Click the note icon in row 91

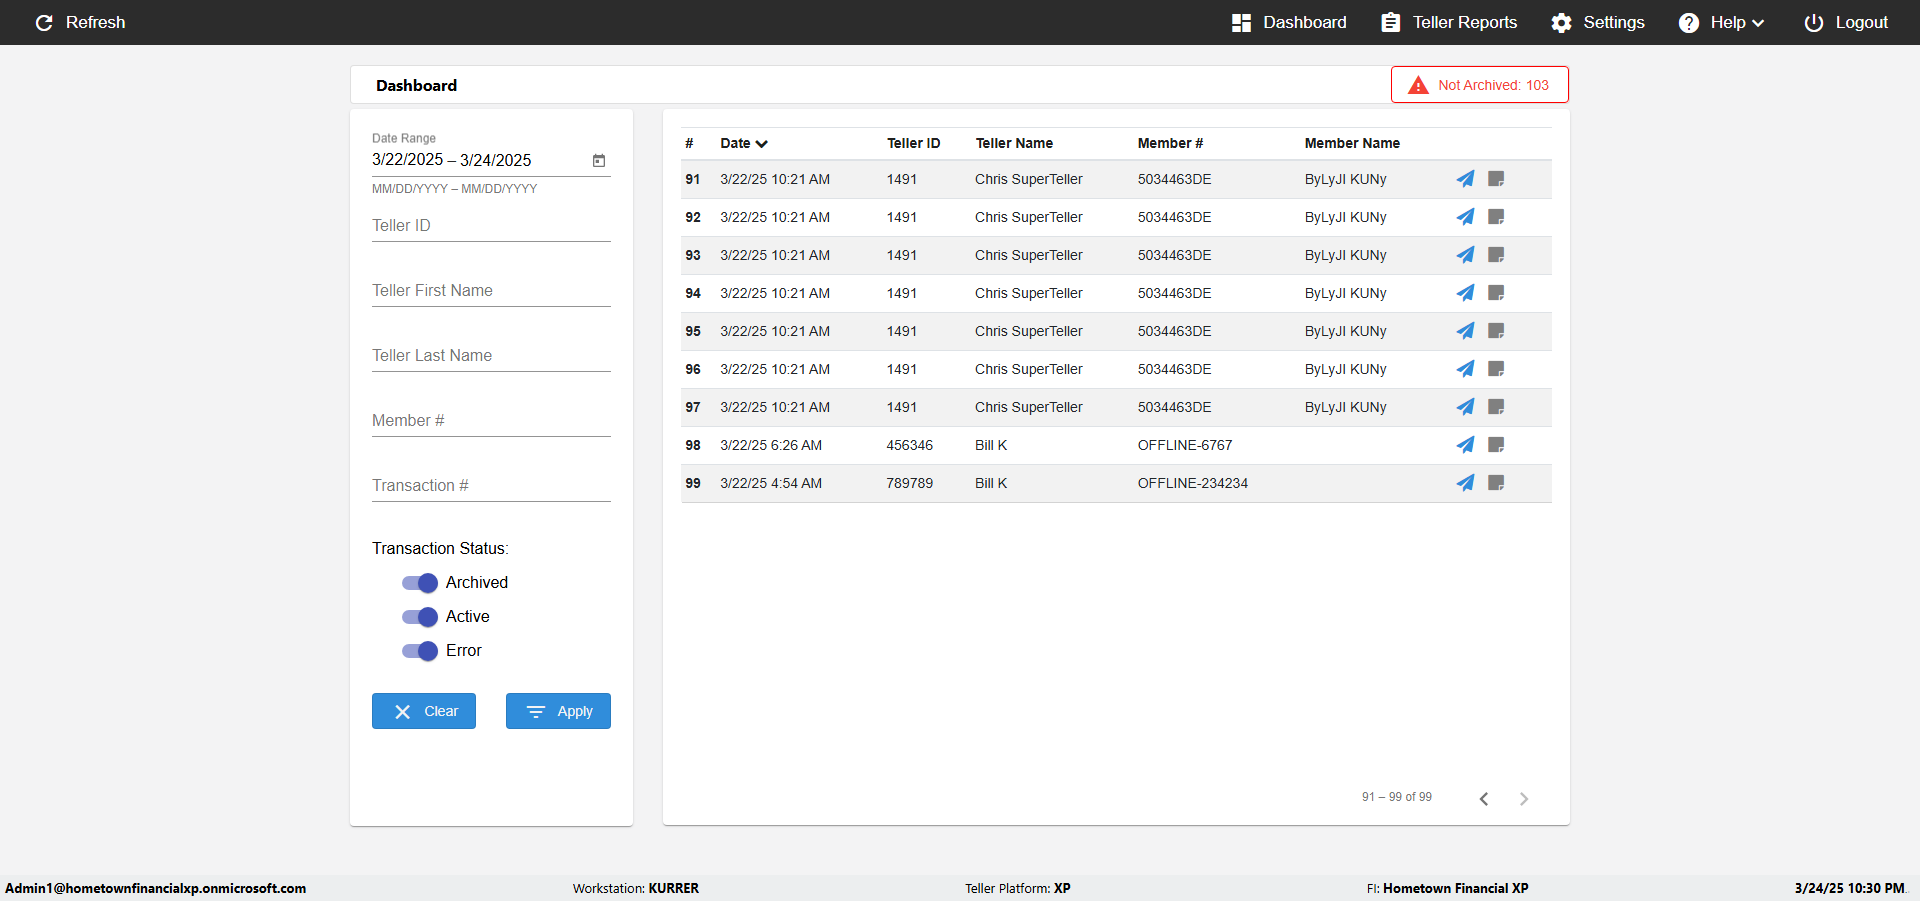coord(1496,179)
